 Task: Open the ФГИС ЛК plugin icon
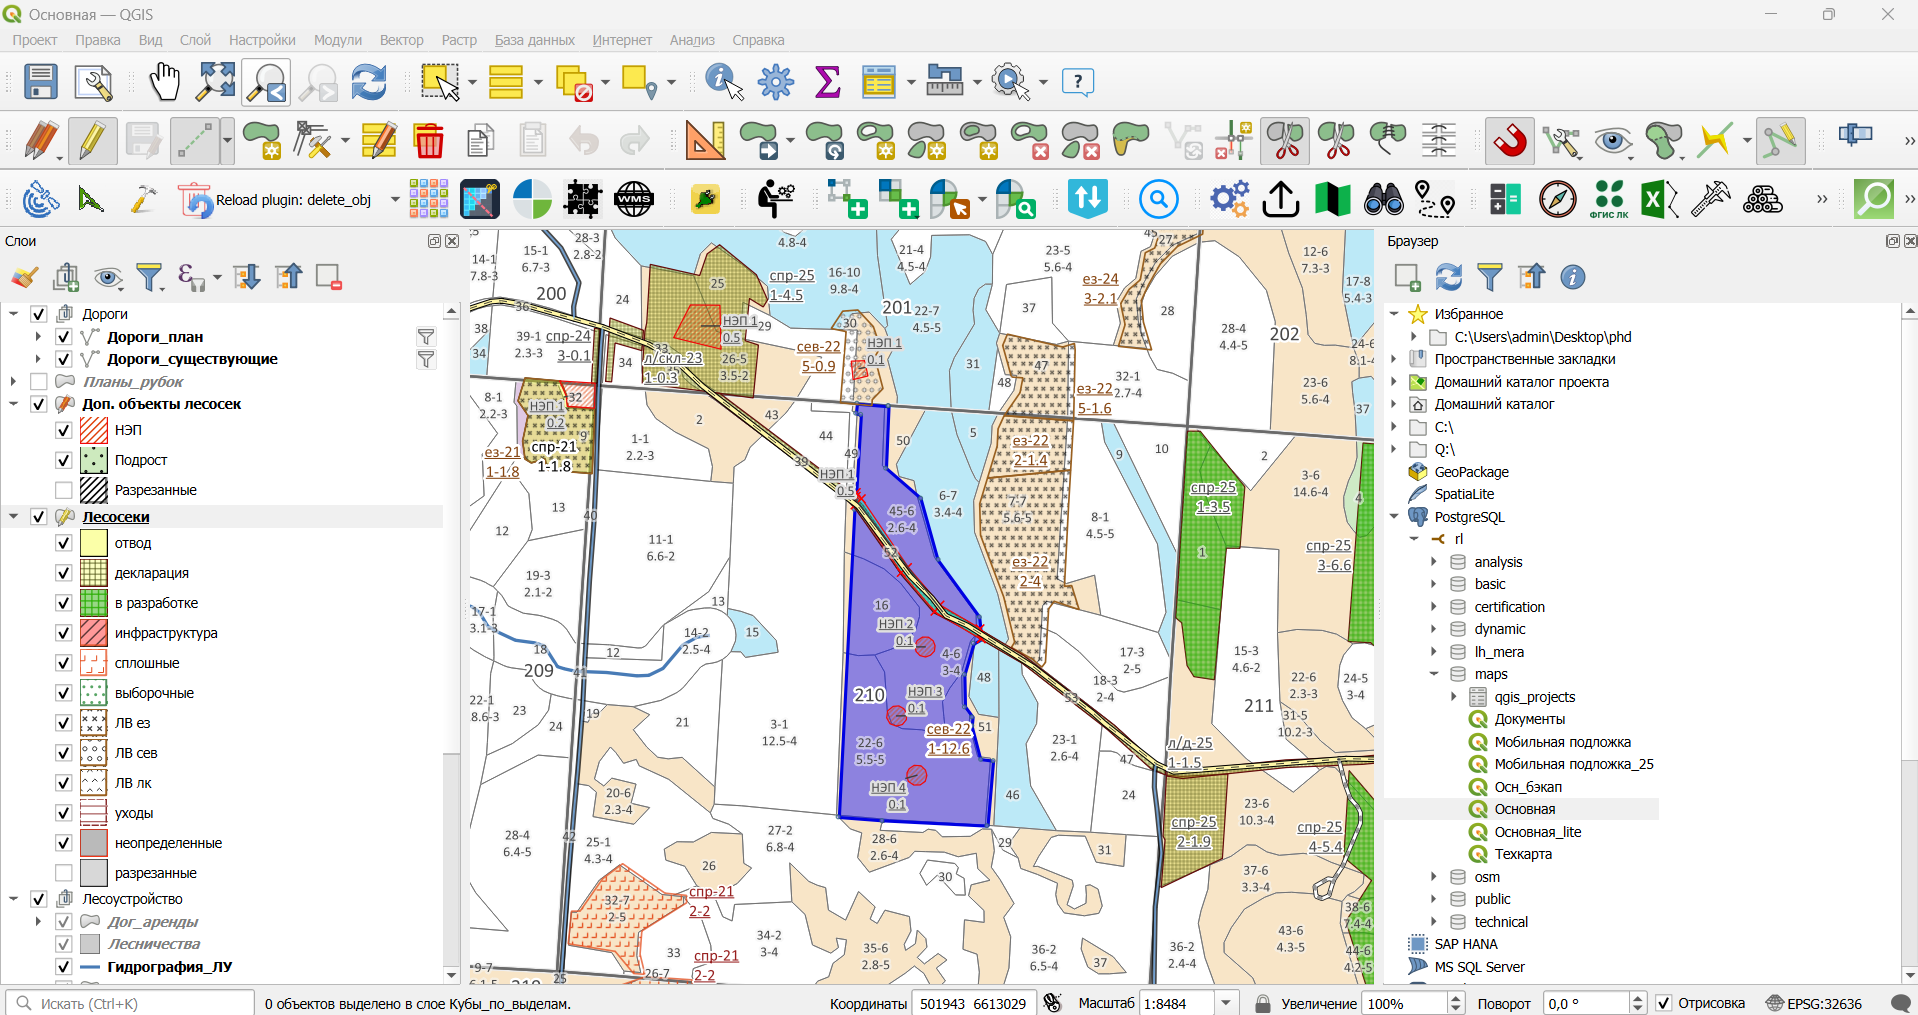[x=1609, y=199]
